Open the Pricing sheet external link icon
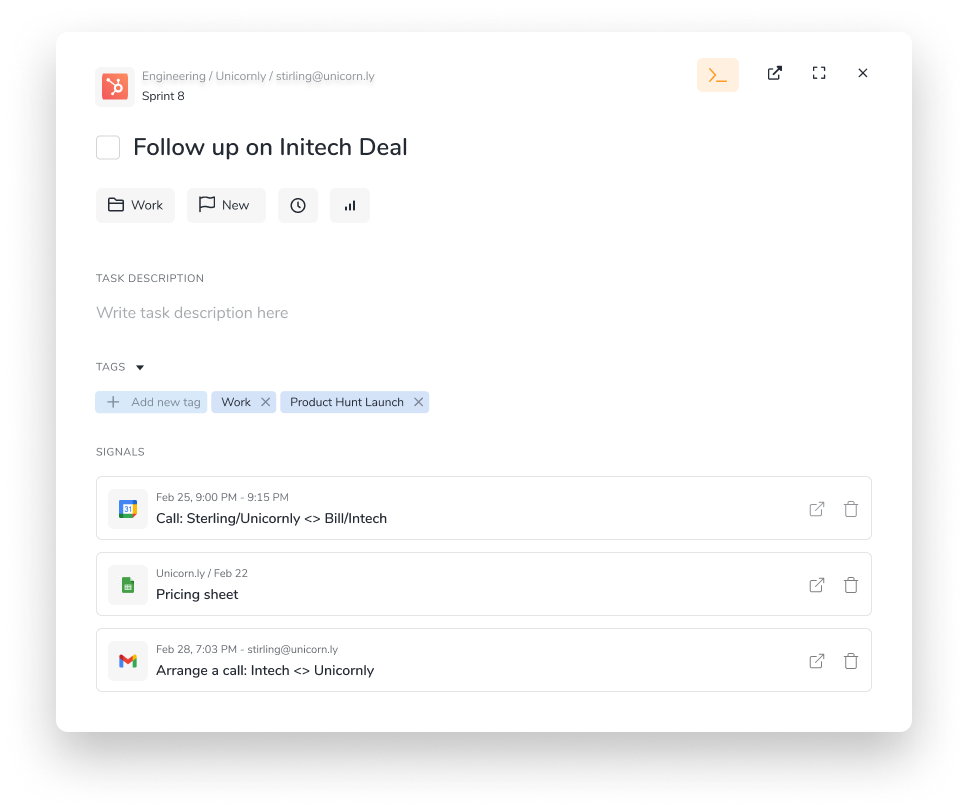 [816, 584]
